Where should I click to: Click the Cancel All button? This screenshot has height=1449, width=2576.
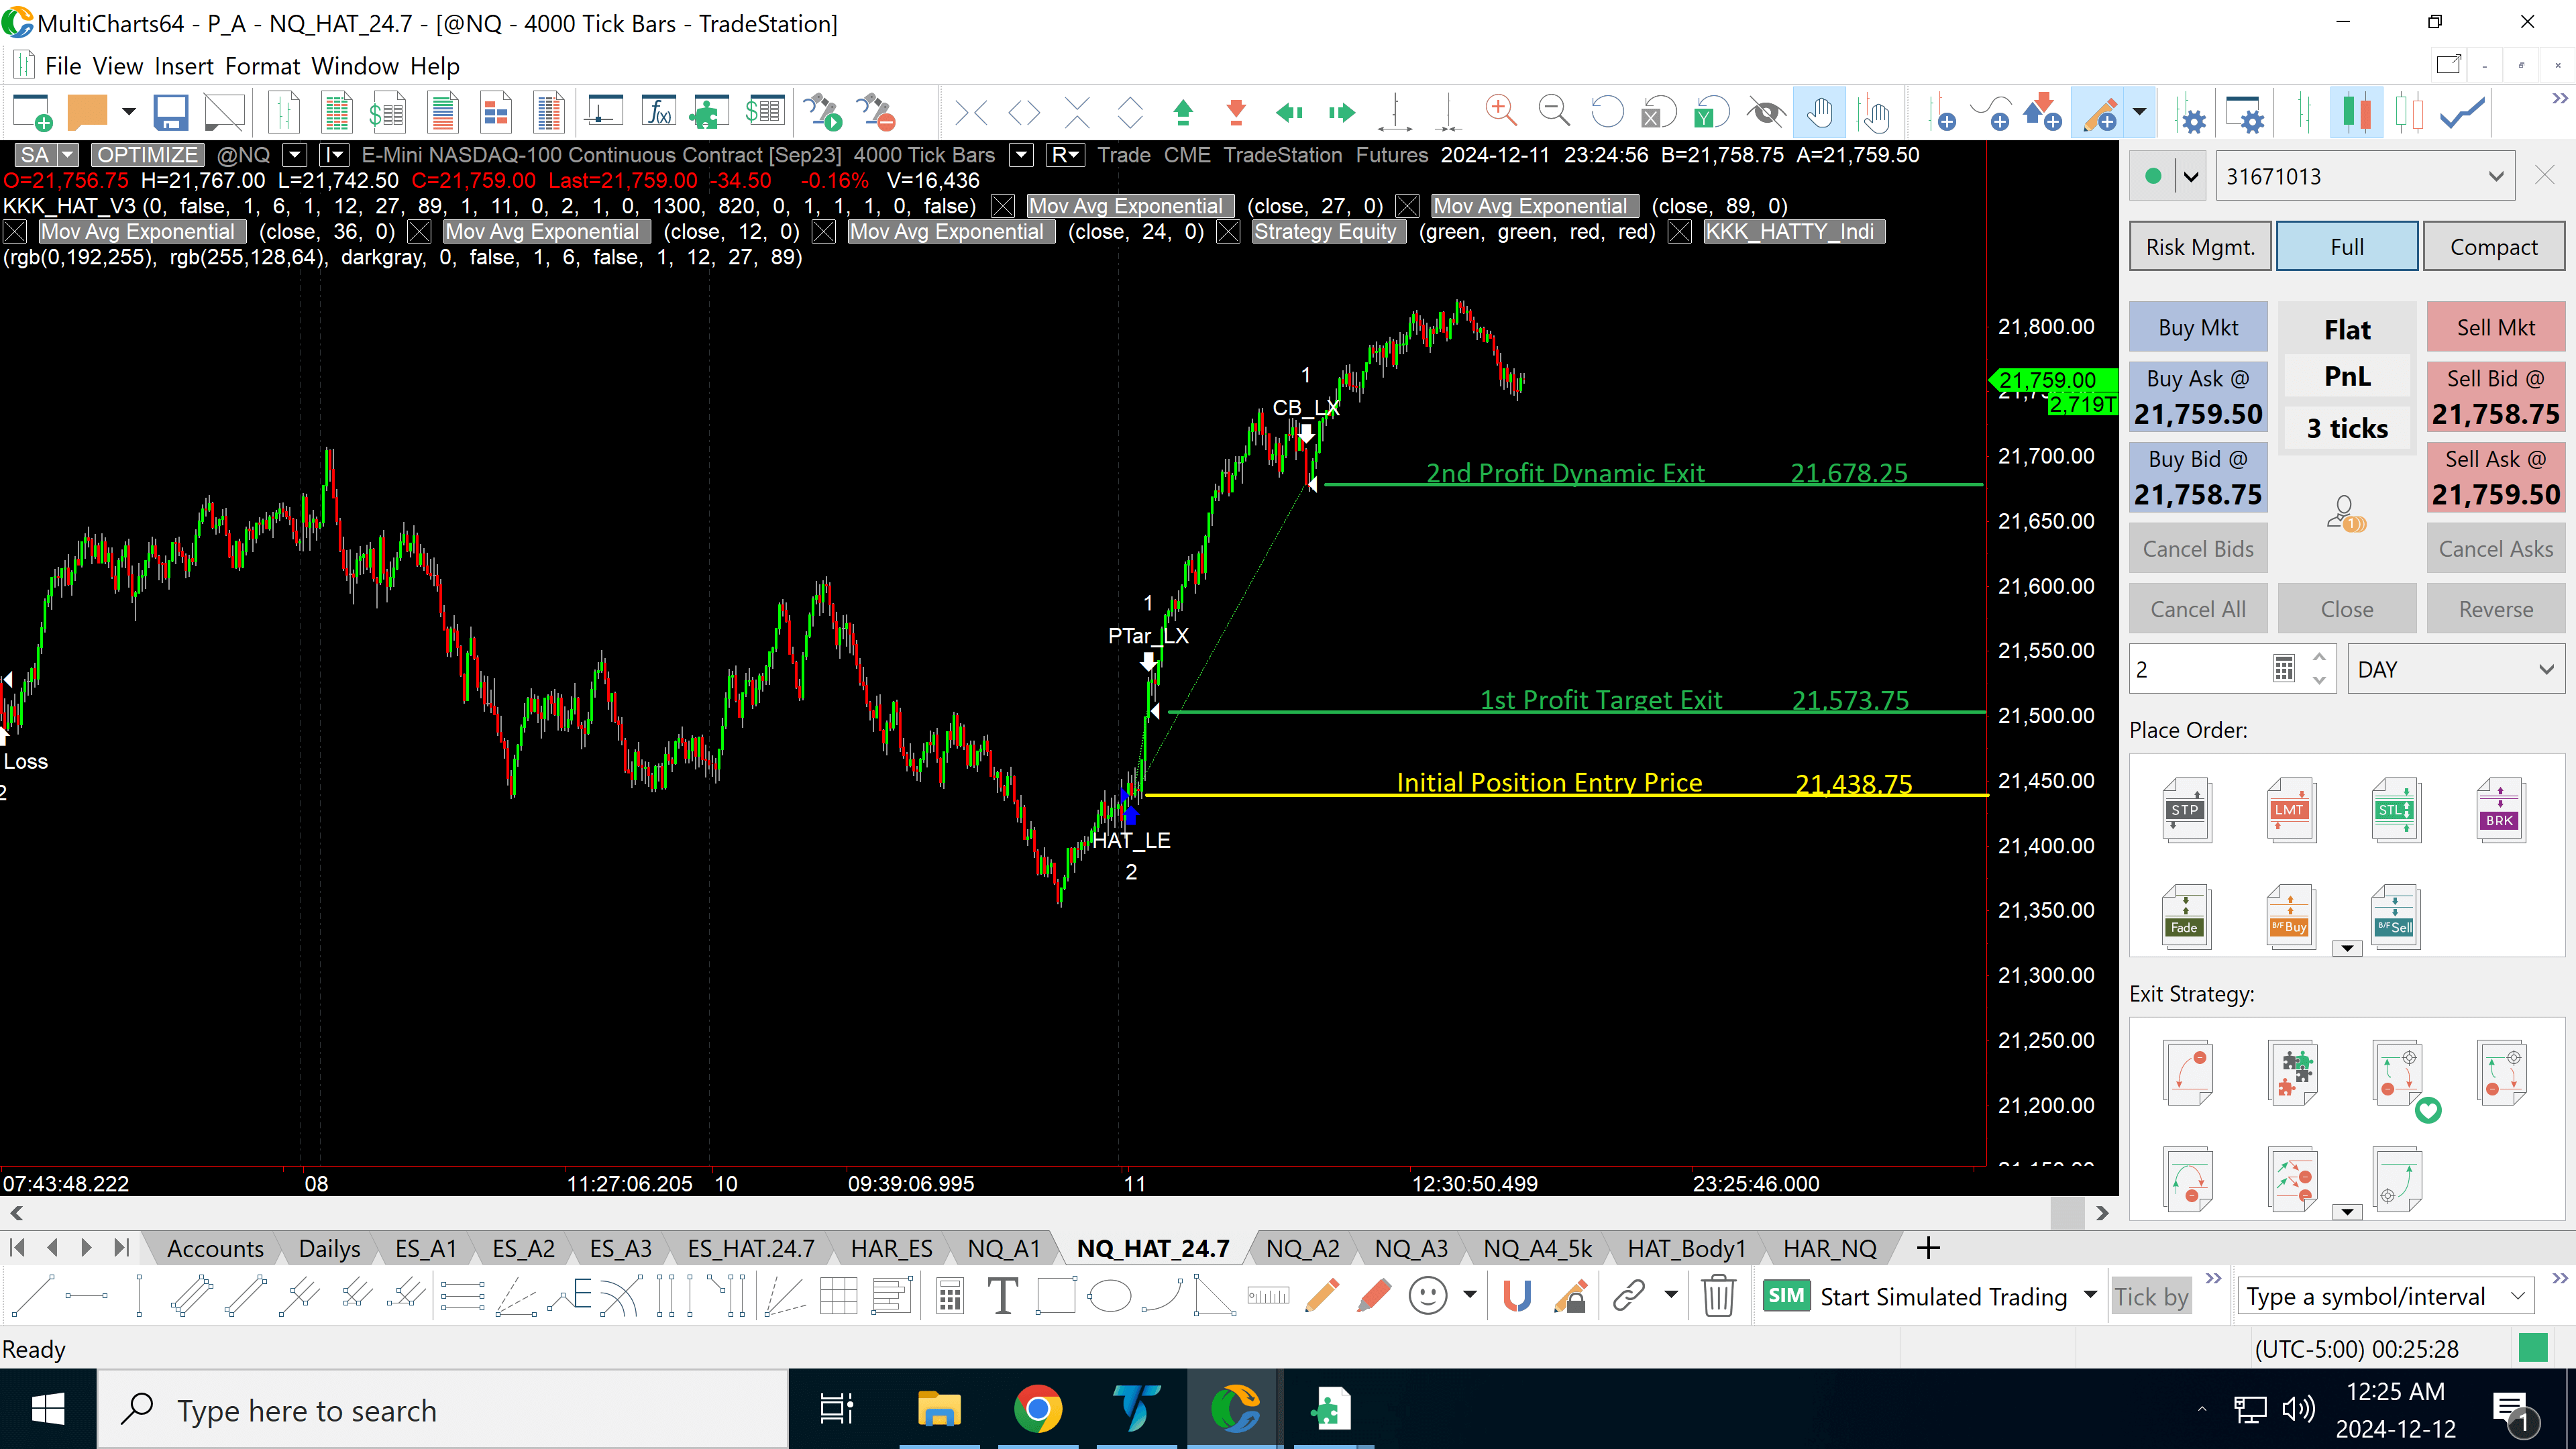point(2198,609)
